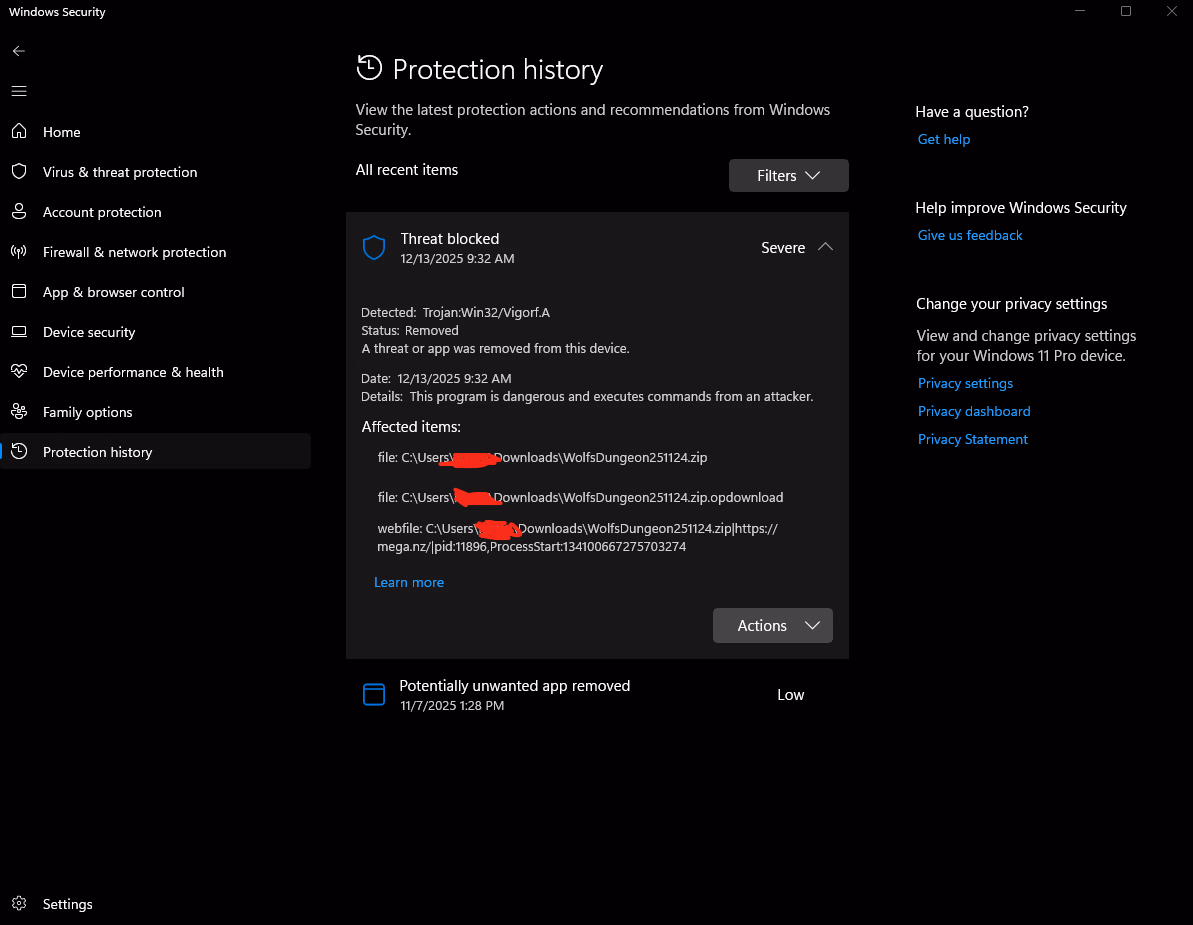
Task: Click the Learn more link
Action: pyautogui.click(x=409, y=582)
